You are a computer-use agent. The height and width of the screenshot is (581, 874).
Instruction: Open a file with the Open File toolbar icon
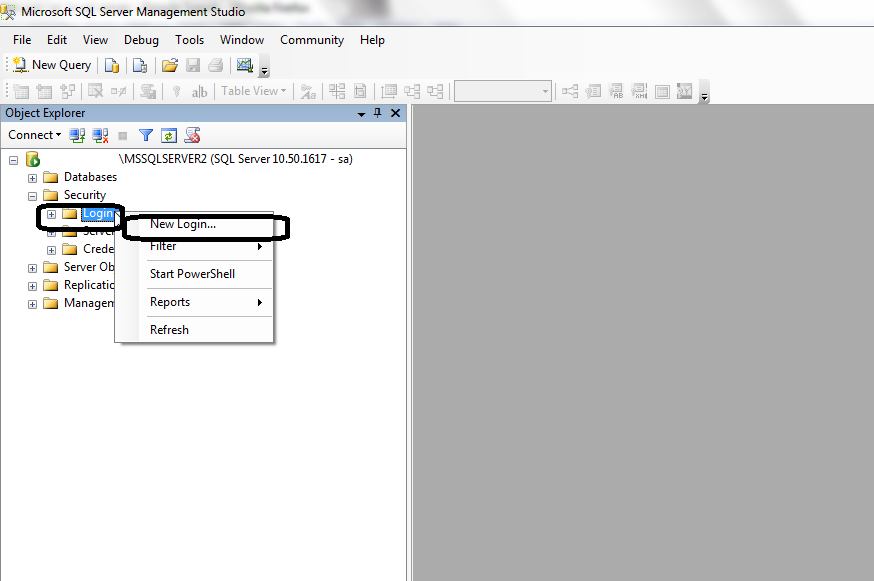click(168, 64)
